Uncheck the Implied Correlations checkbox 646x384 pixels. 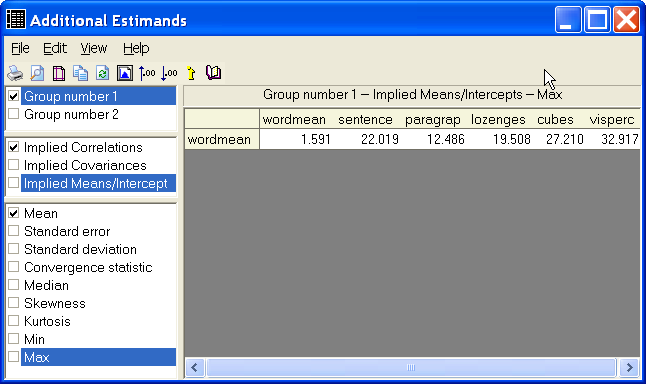click(x=14, y=147)
